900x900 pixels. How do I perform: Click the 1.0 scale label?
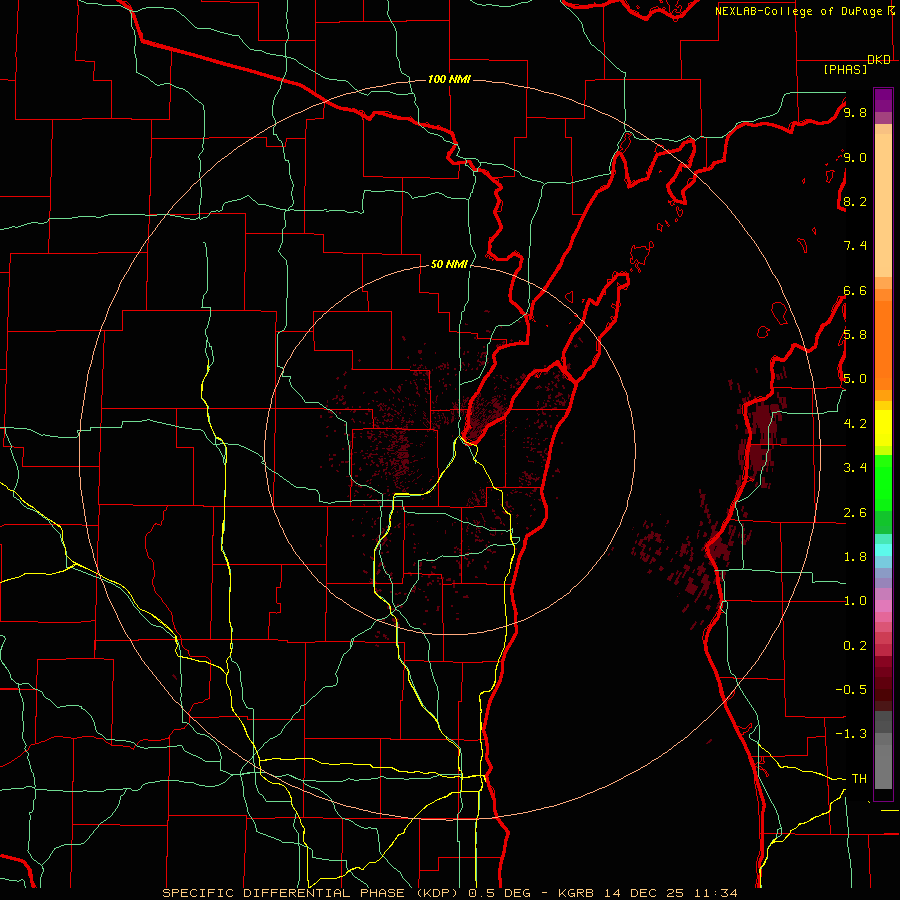point(855,600)
